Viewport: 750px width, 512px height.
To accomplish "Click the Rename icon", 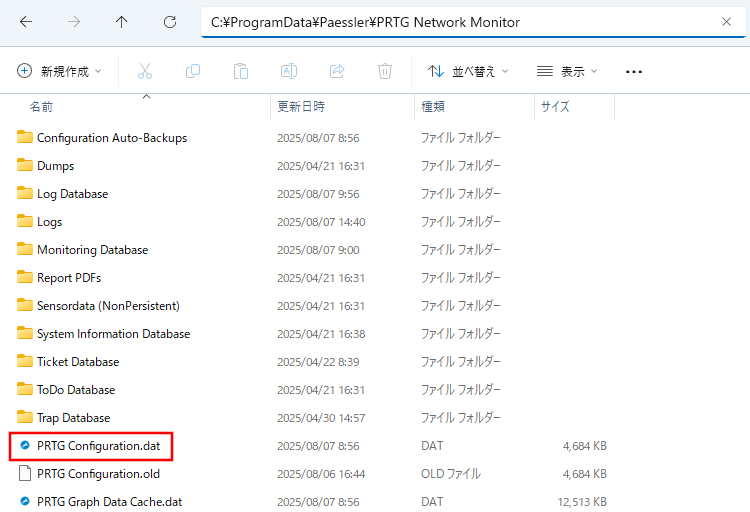I will click(x=289, y=71).
